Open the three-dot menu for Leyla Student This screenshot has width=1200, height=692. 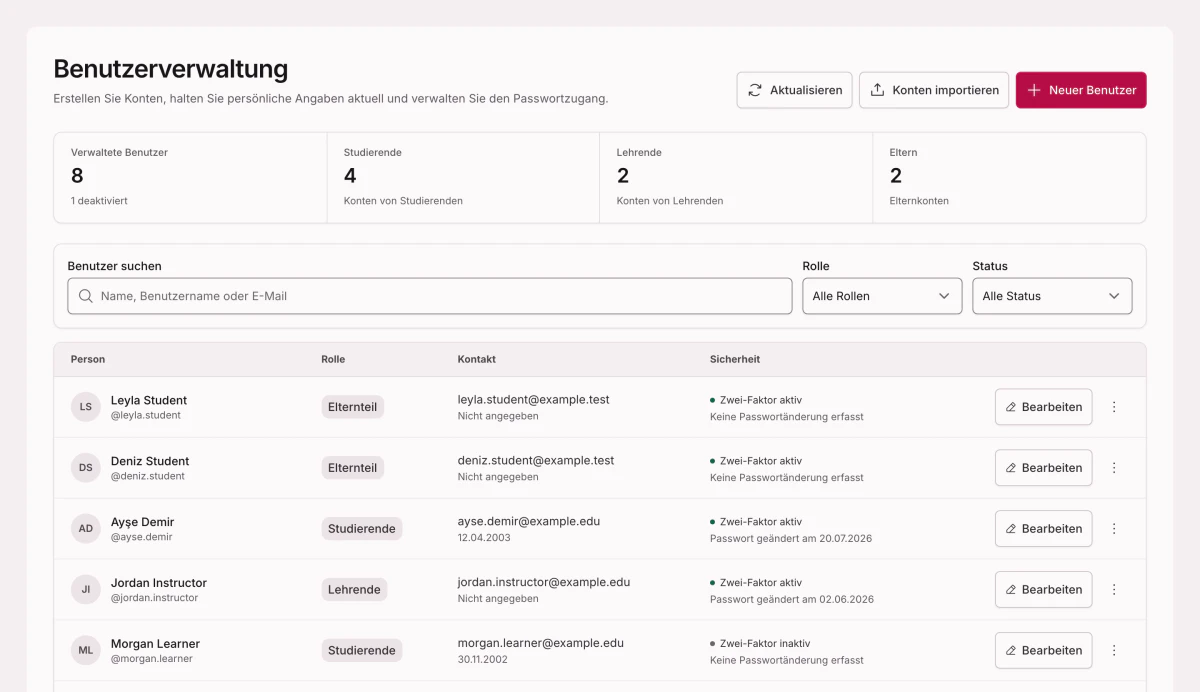tap(1114, 407)
